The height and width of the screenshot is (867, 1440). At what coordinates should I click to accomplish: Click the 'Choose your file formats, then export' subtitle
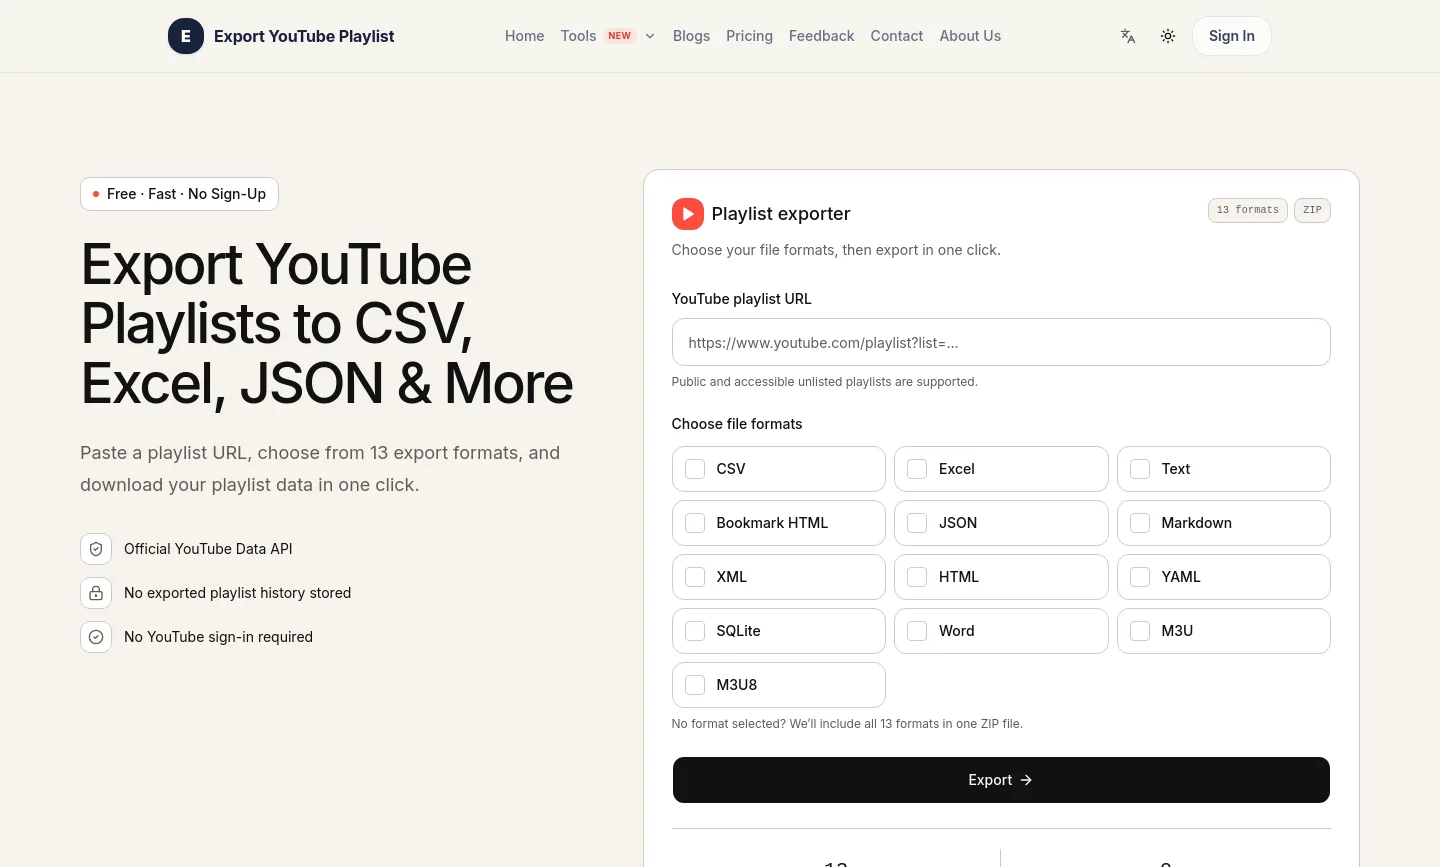pos(836,250)
